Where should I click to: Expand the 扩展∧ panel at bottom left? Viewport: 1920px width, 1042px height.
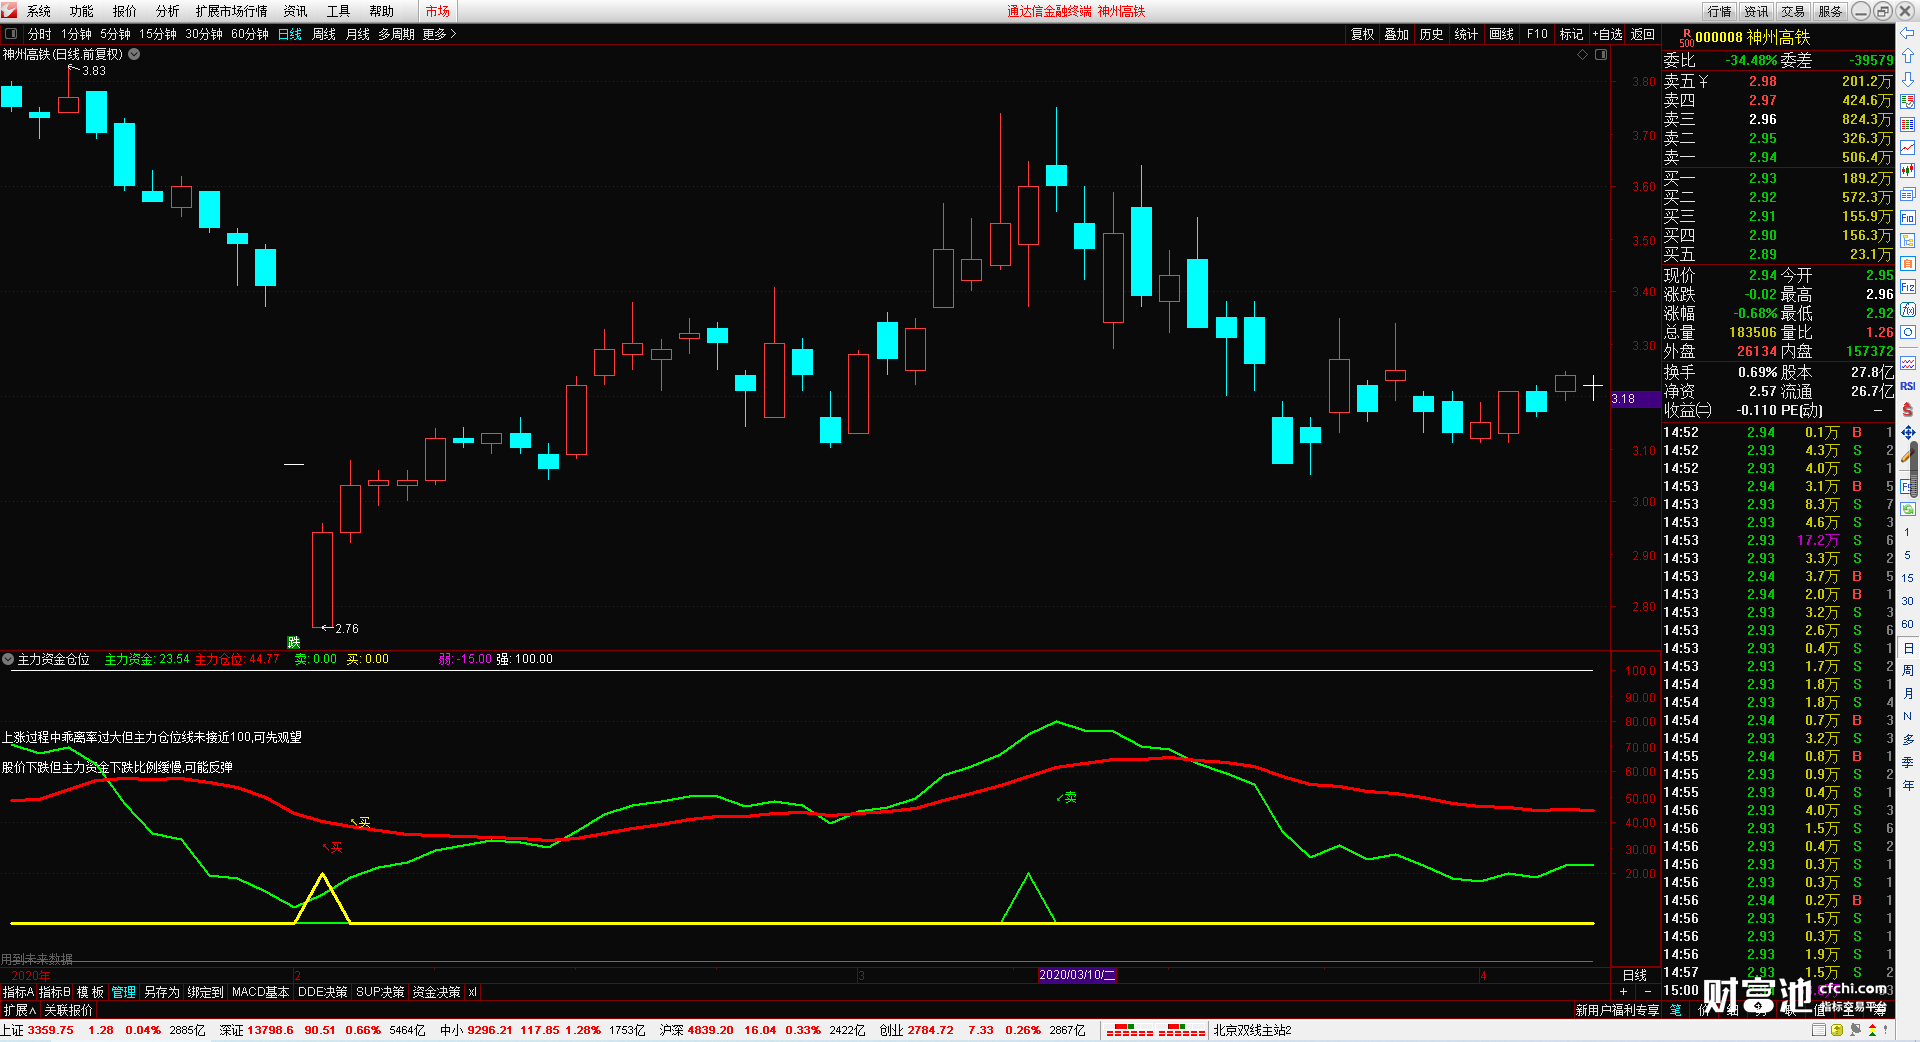(x=20, y=1010)
